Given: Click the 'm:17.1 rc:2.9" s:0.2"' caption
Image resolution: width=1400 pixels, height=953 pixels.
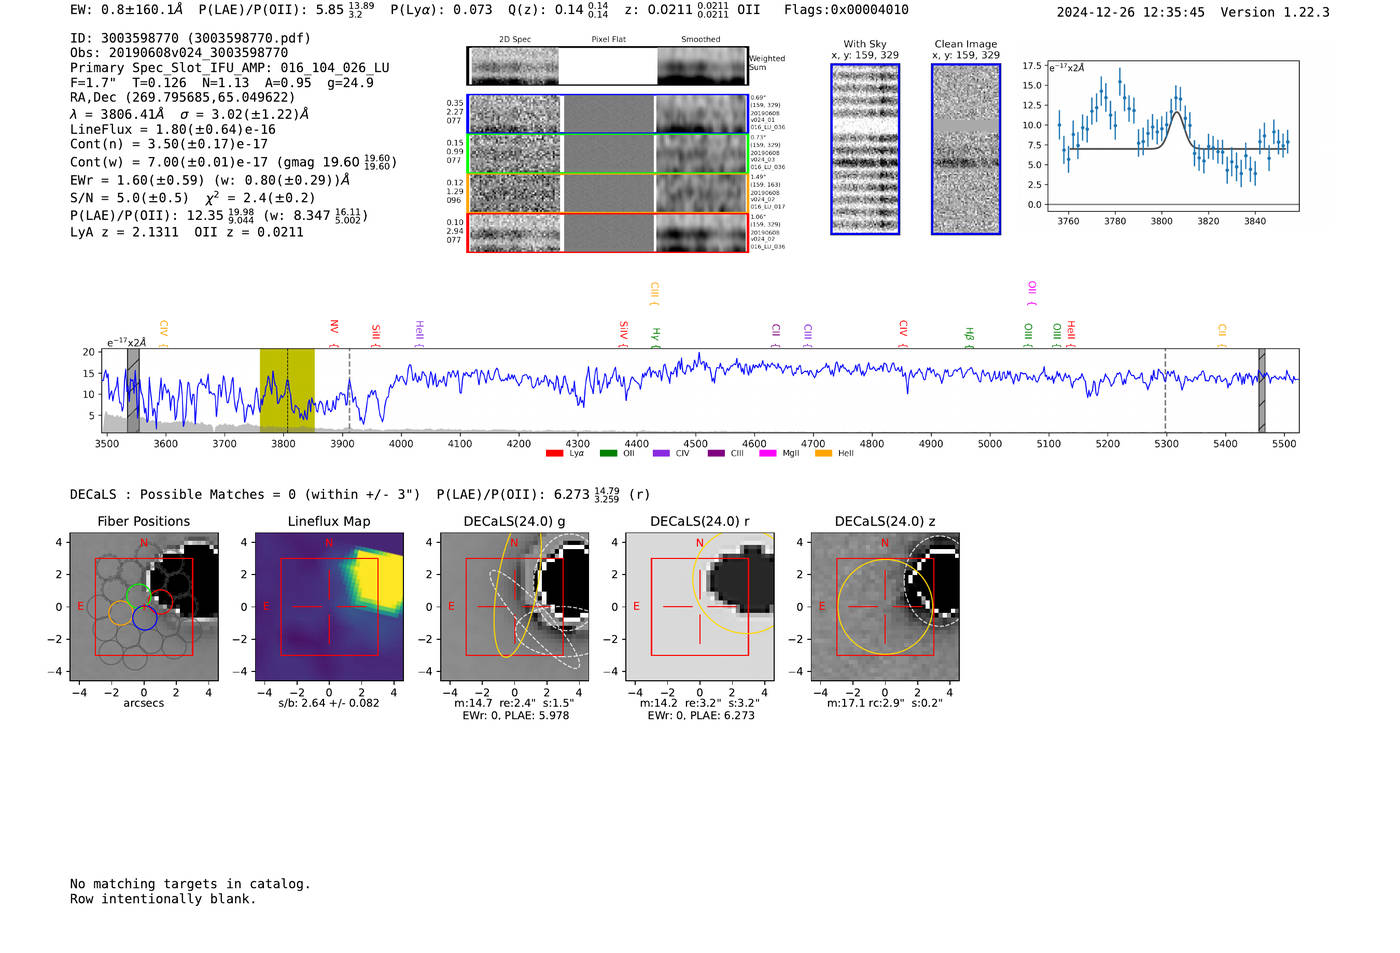Looking at the screenshot, I should [x=885, y=703].
